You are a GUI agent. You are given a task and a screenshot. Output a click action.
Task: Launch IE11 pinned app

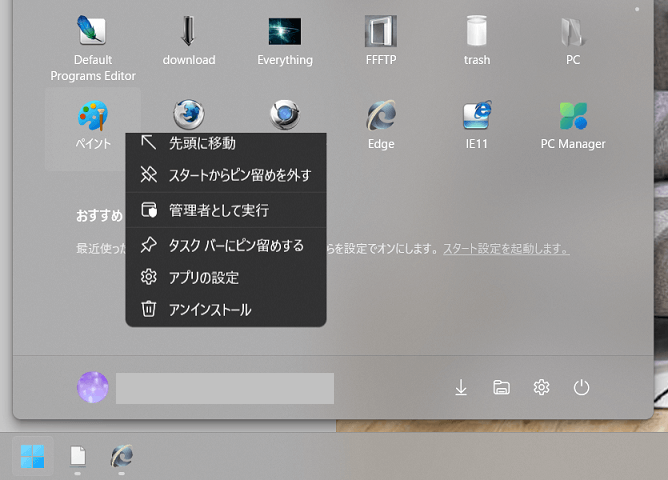[477, 125]
